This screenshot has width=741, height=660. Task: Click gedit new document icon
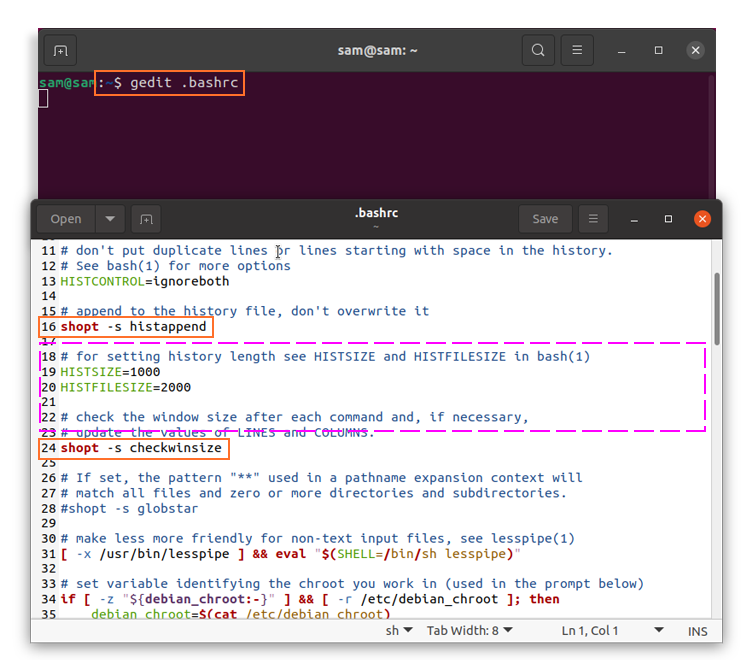146,219
